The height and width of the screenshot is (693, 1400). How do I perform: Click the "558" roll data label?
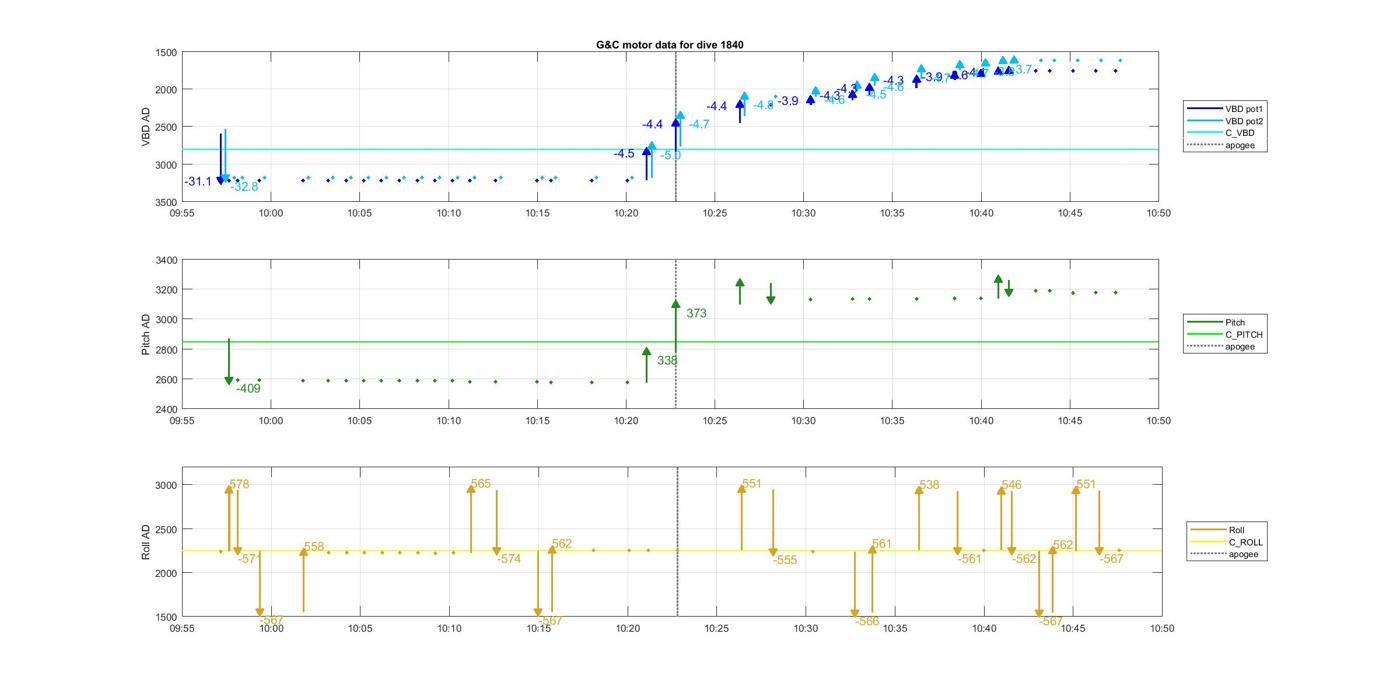tap(314, 547)
